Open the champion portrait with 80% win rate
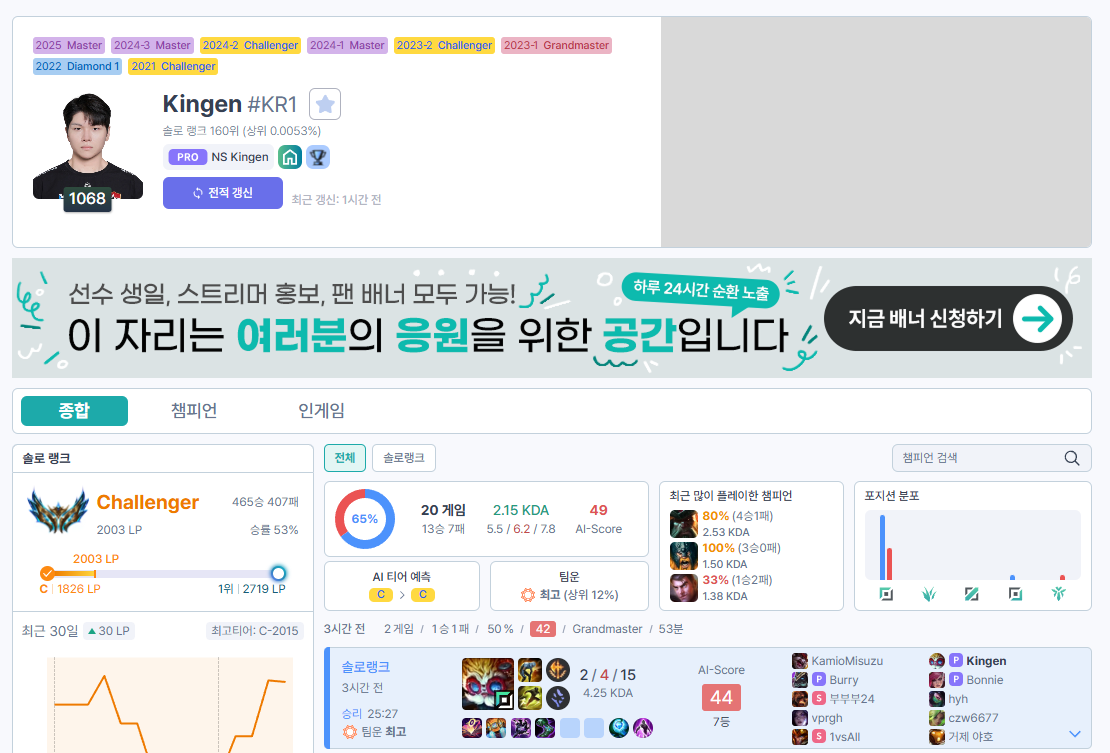The height and width of the screenshot is (753, 1110). [x=684, y=524]
